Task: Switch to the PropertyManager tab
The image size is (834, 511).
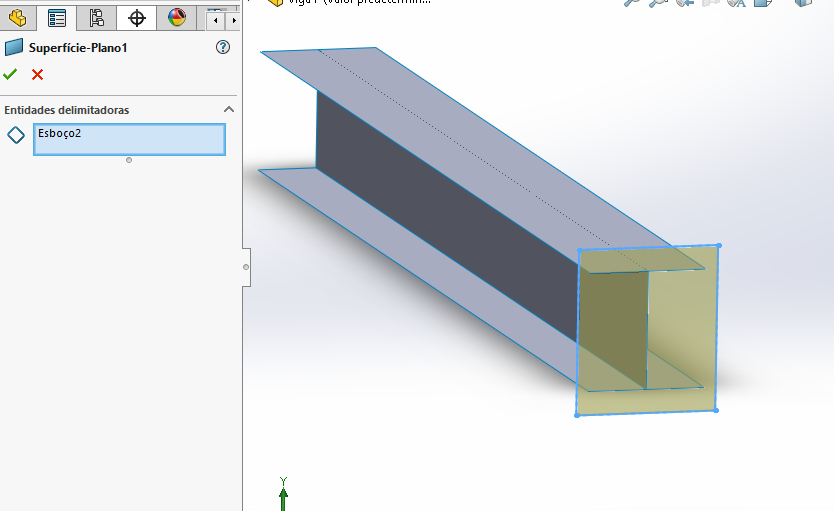Action: pos(57,18)
